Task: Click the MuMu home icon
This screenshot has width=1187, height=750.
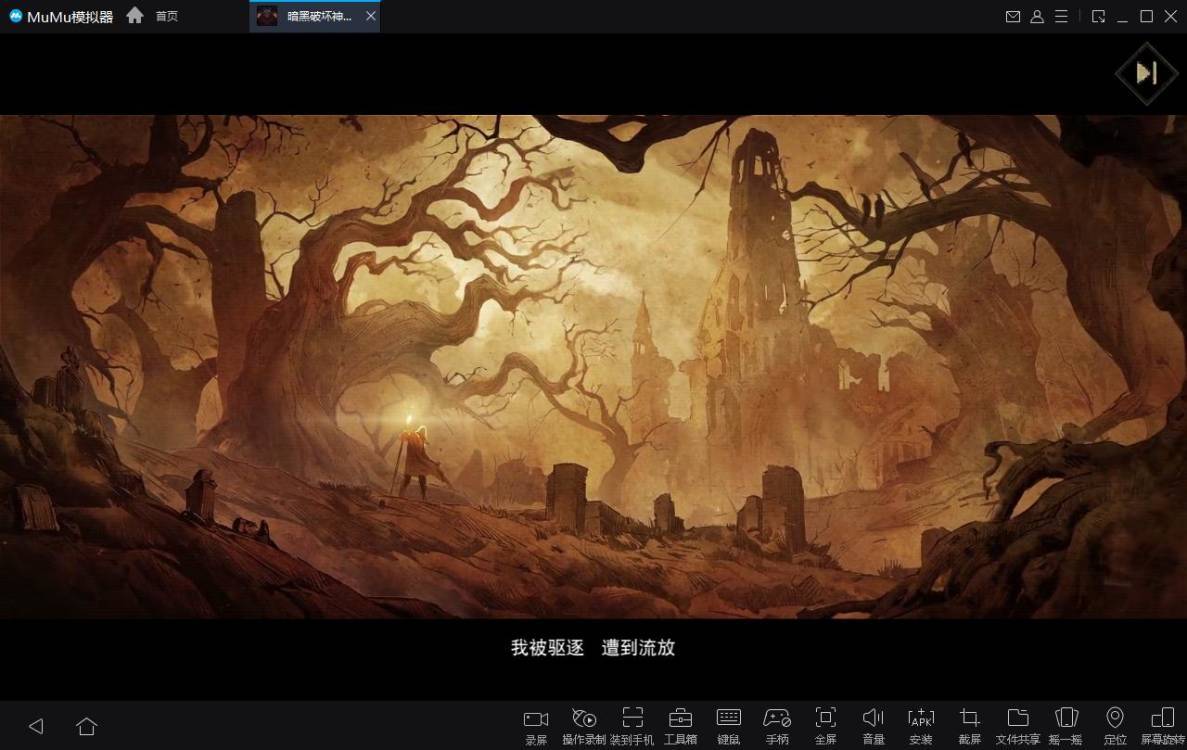Action: coord(135,15)
